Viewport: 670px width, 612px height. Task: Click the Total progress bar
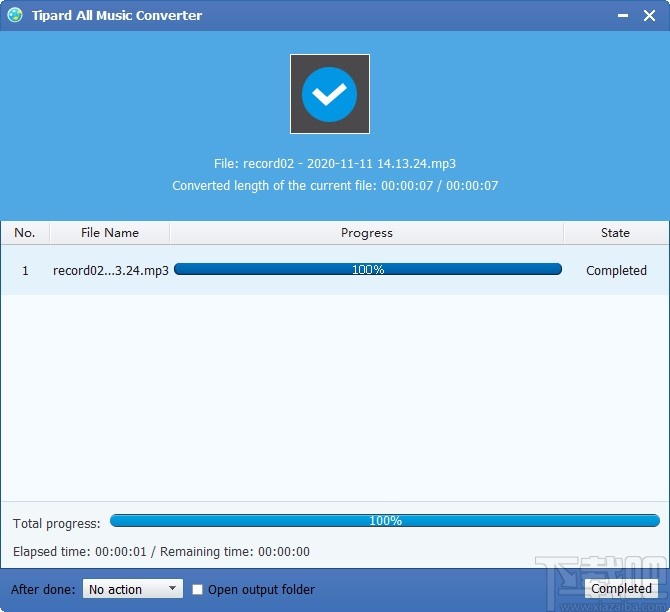tap(385, 521)
